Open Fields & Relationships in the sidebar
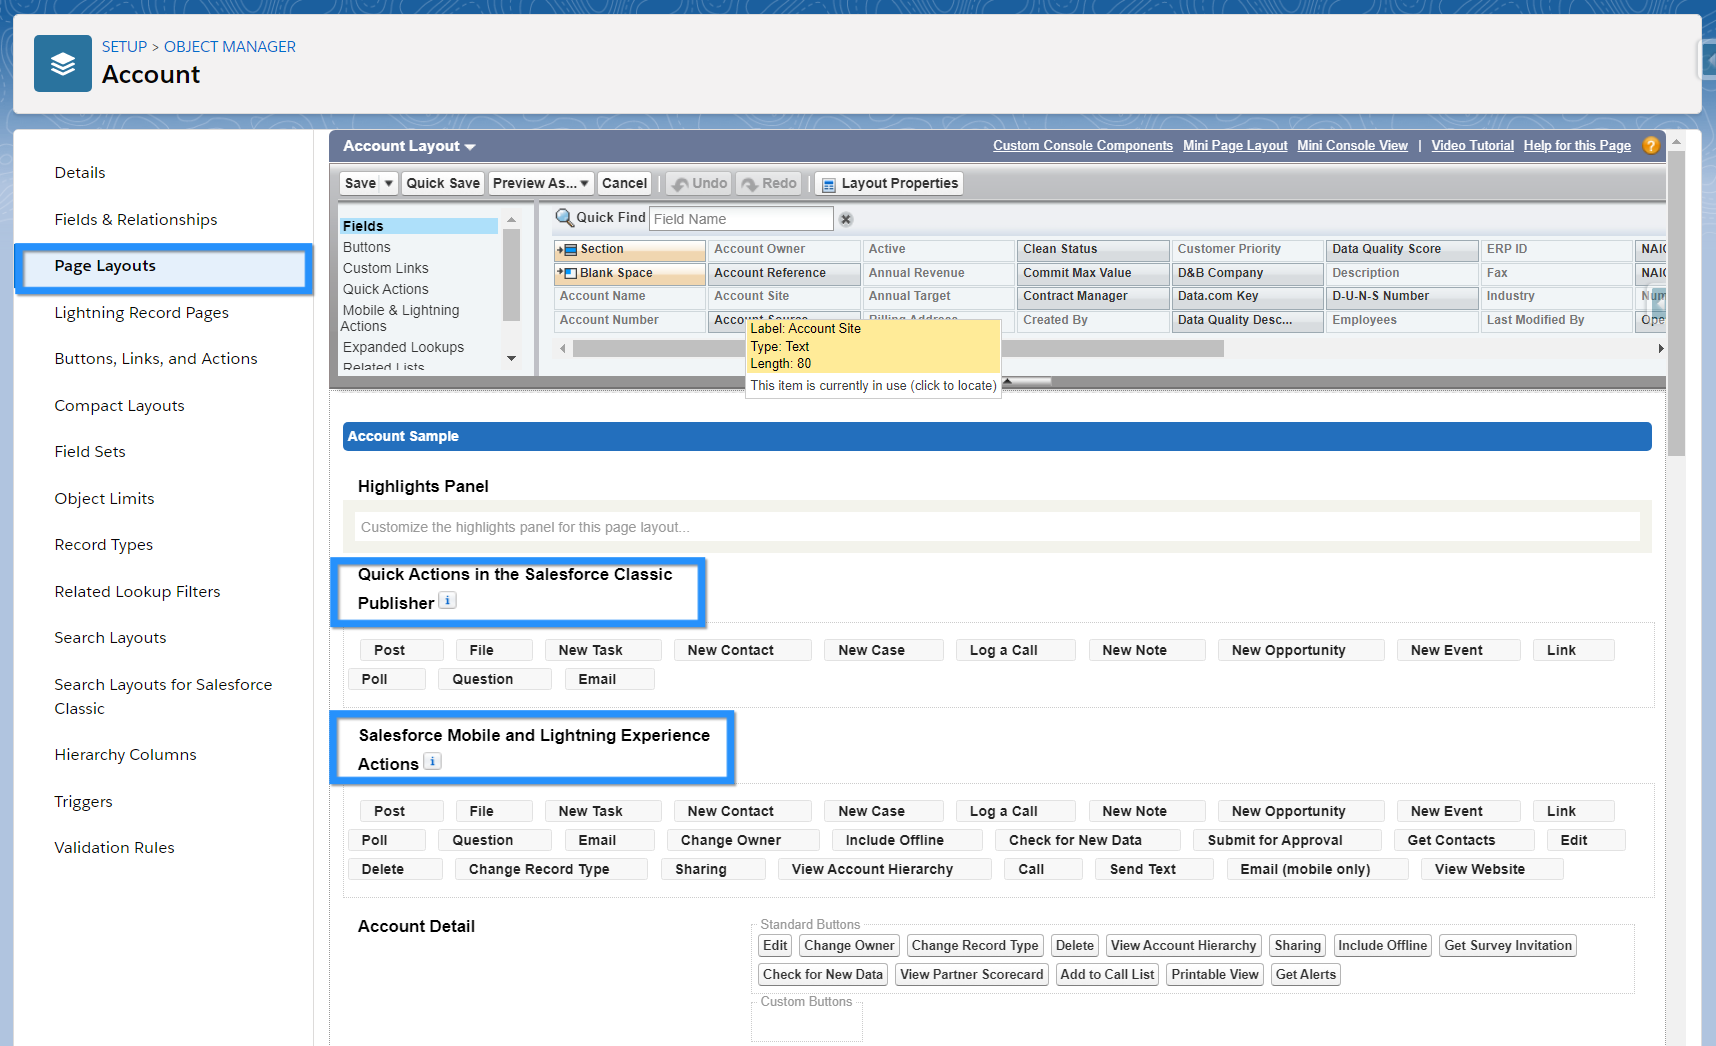The height and width of the screenshot is (1046, 1716). 136,220
